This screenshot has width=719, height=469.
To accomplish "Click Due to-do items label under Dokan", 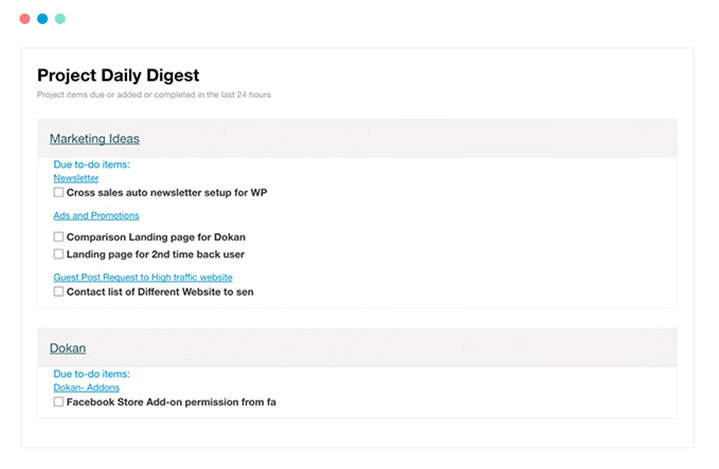I will point(92,374).
